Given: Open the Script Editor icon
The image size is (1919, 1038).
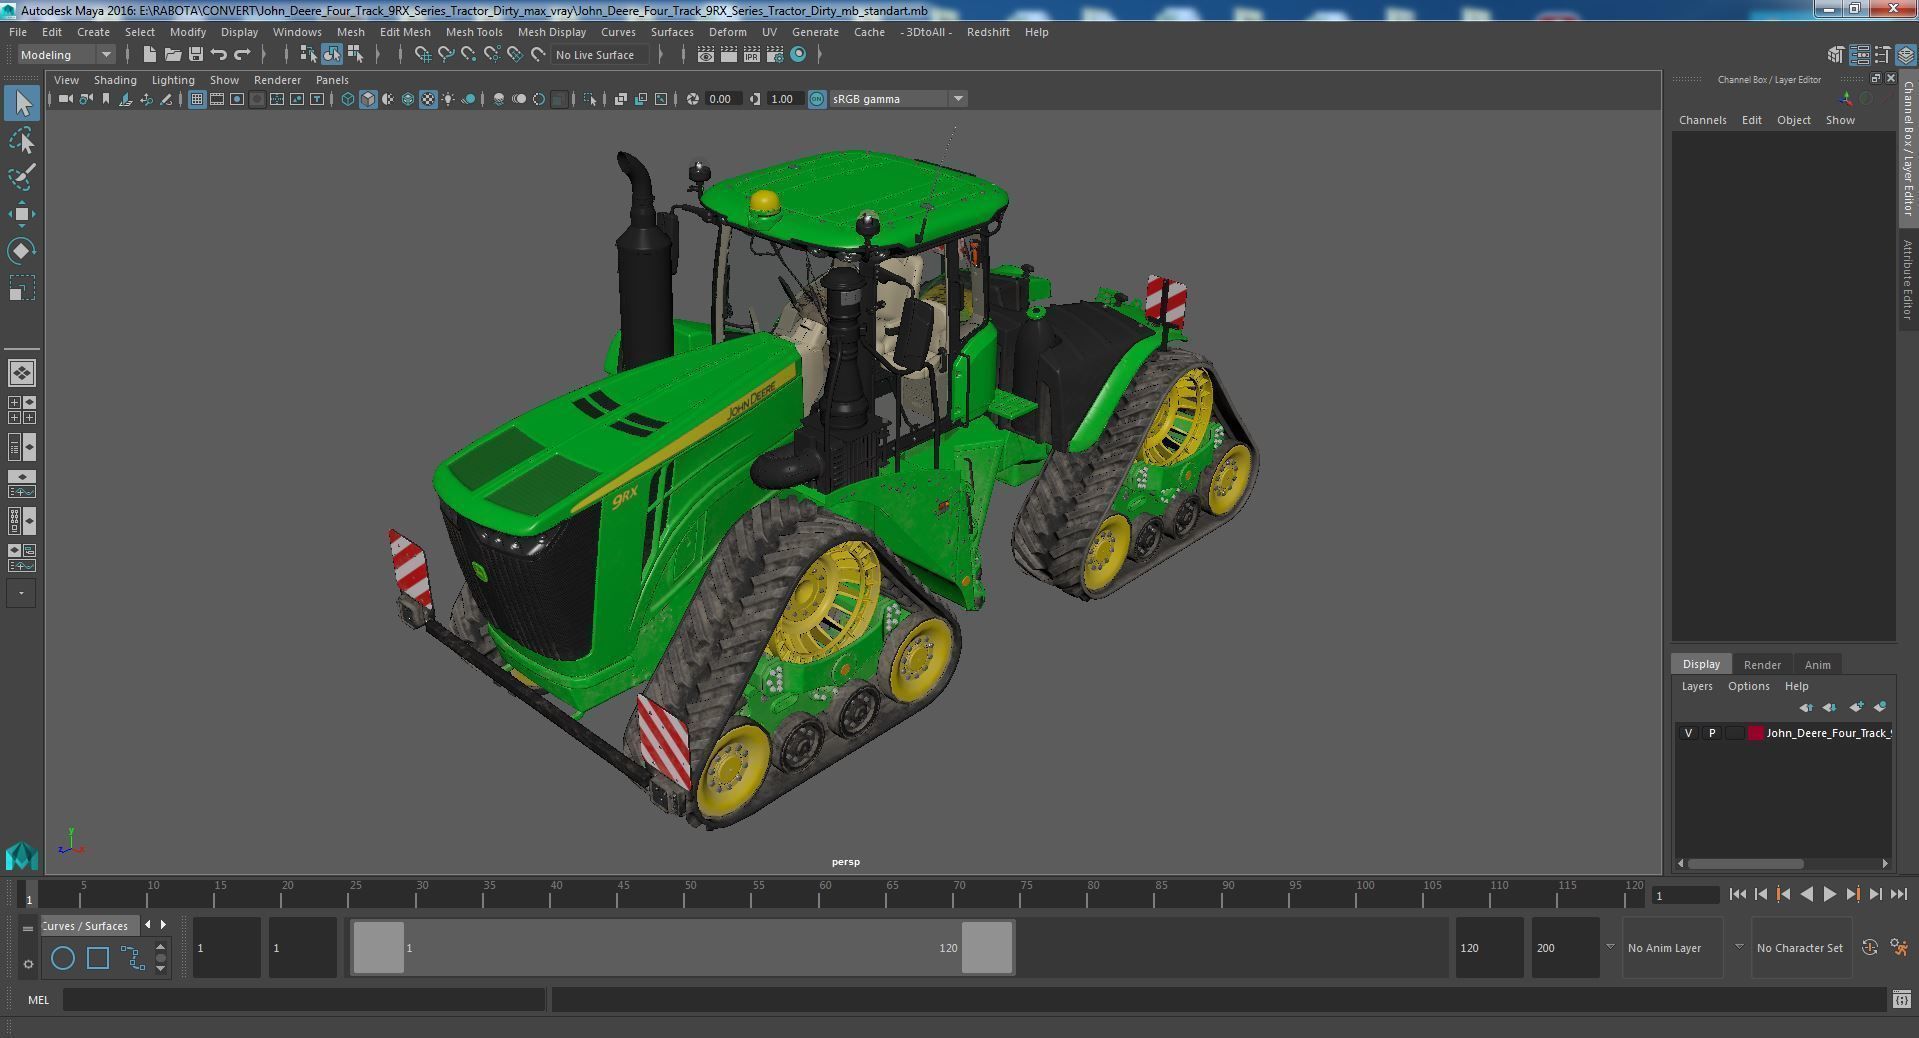Looking at the screenshot, I should tap(1901, 999).
